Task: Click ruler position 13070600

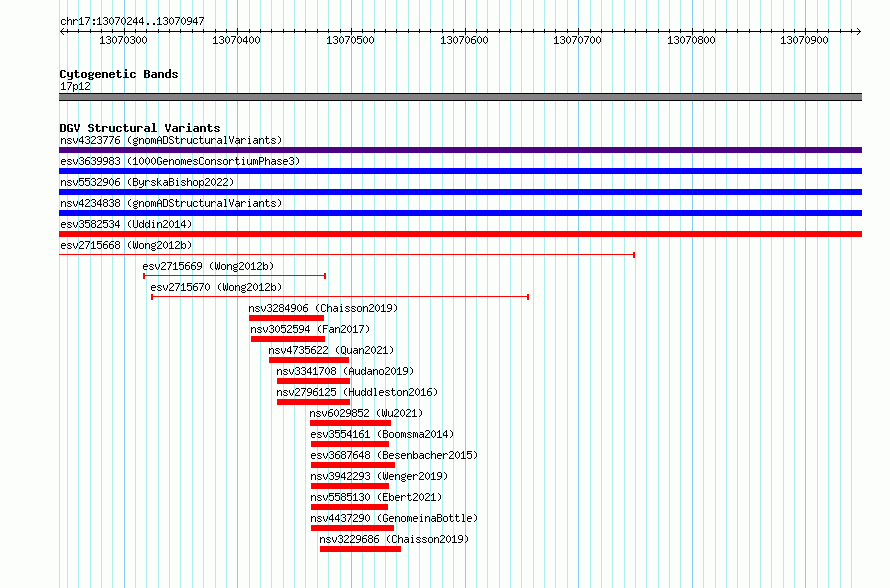Action: [464, 40]
